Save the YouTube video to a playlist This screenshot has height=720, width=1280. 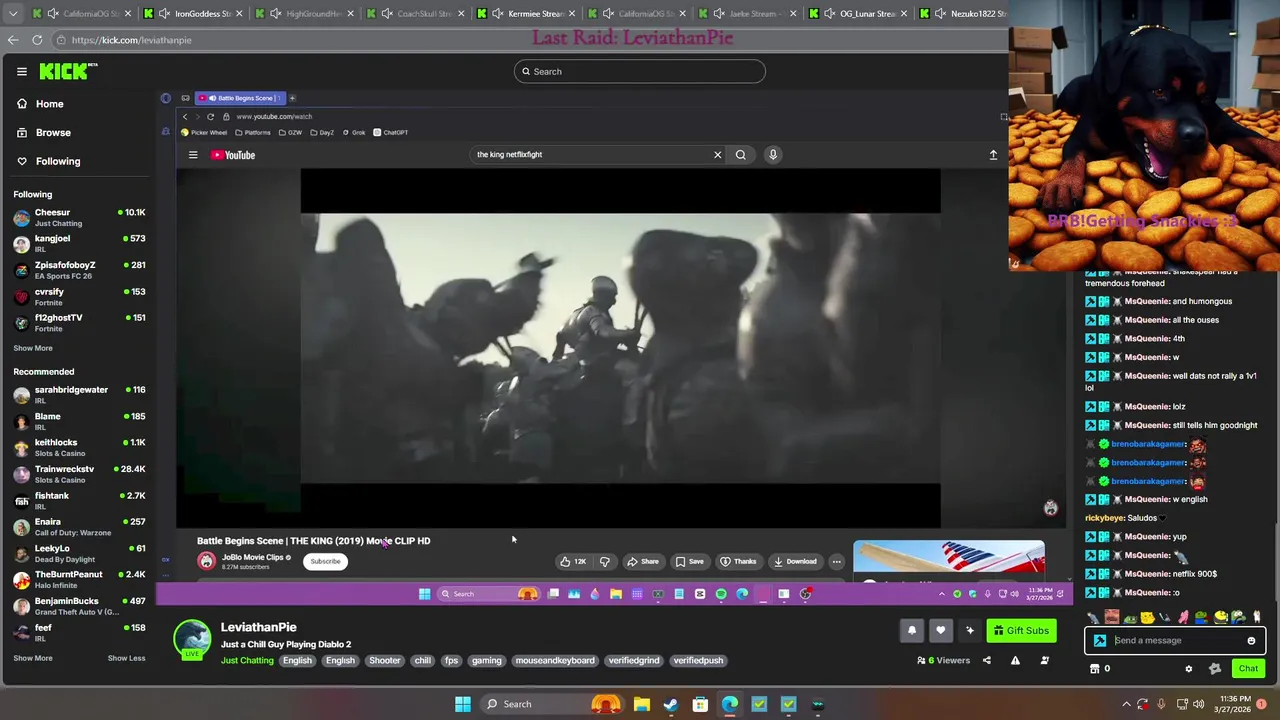tap(689, 561)
